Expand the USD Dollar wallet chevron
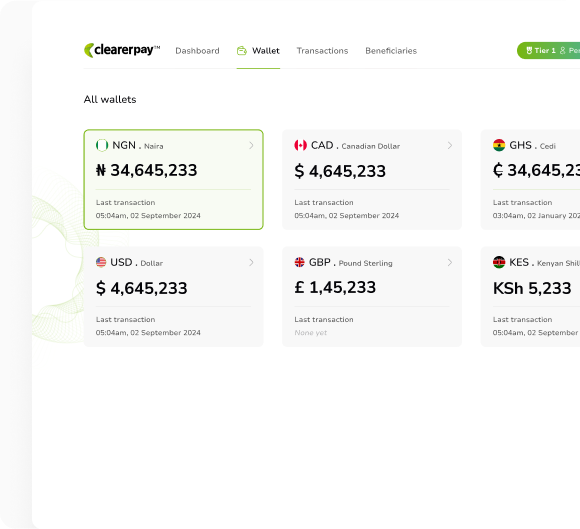The height and width of the screenshot is (529, 580). [251, 263]
